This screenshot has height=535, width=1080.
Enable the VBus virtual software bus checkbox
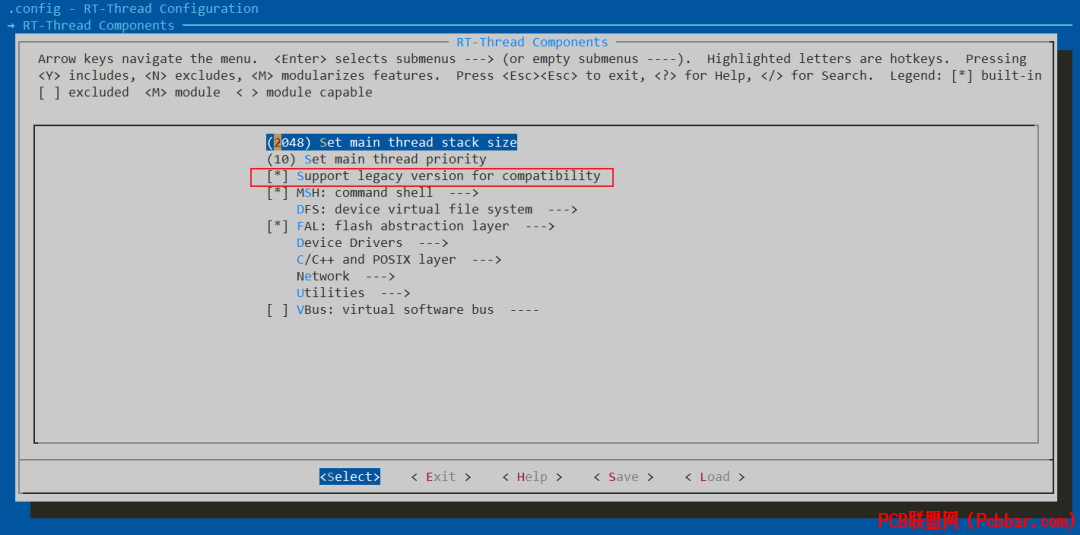coord(278,310)
